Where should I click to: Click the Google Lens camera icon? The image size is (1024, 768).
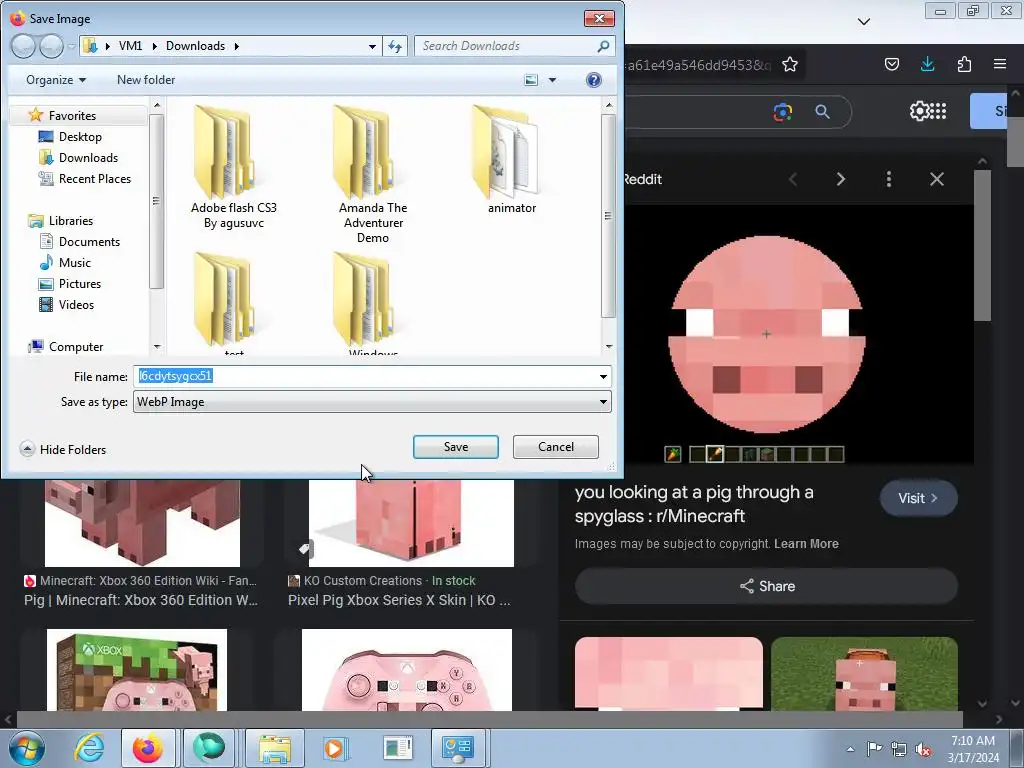(782, 112)
